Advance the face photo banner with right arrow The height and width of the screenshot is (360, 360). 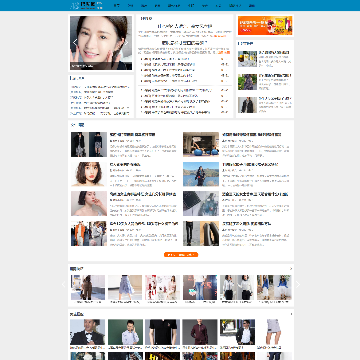pyautogui.click(x=126, y=42)
